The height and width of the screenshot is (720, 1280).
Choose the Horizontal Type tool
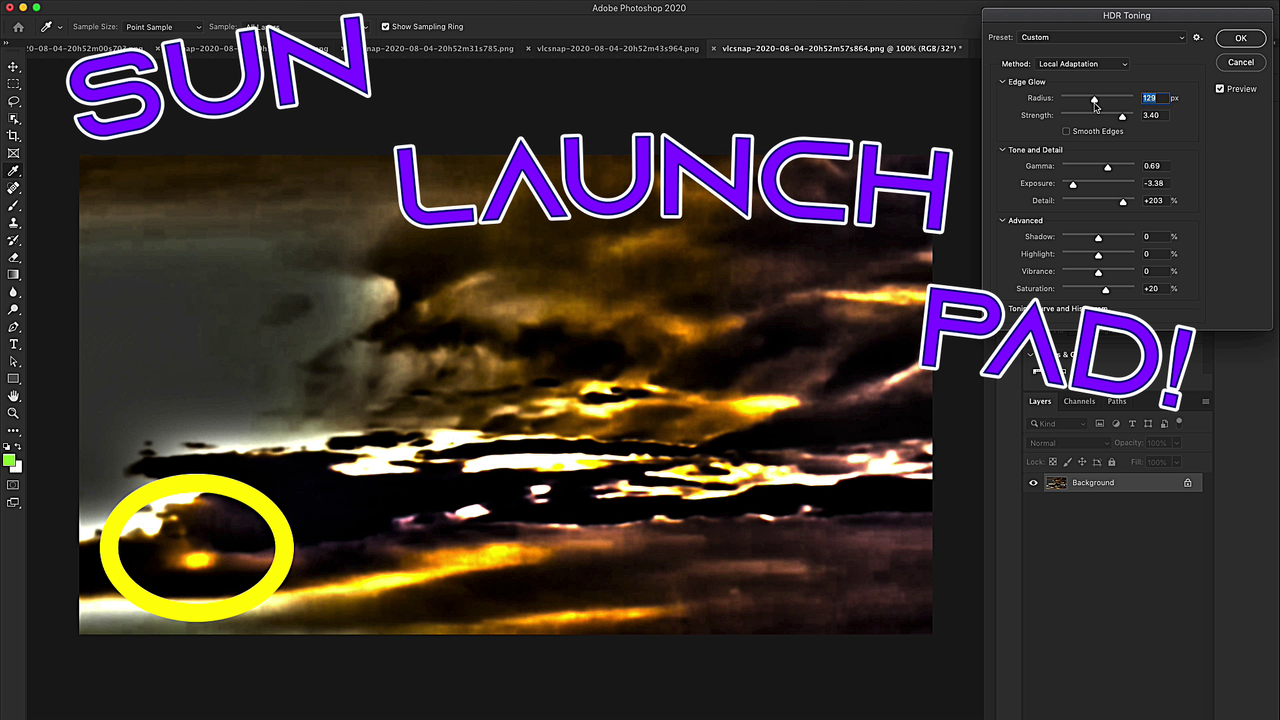coord(13,344)
